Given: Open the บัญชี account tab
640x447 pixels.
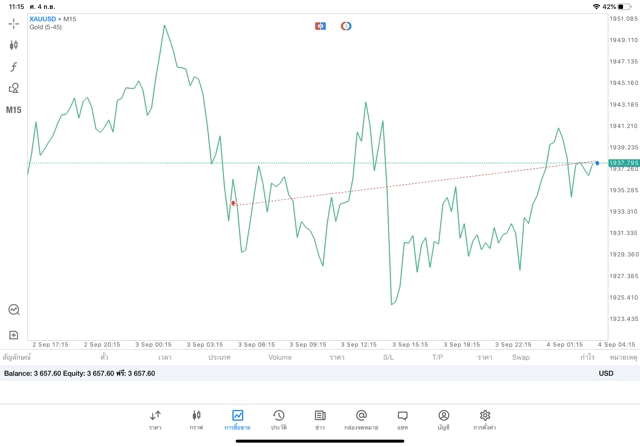Looking at the screenshot, I should [443, 419].
